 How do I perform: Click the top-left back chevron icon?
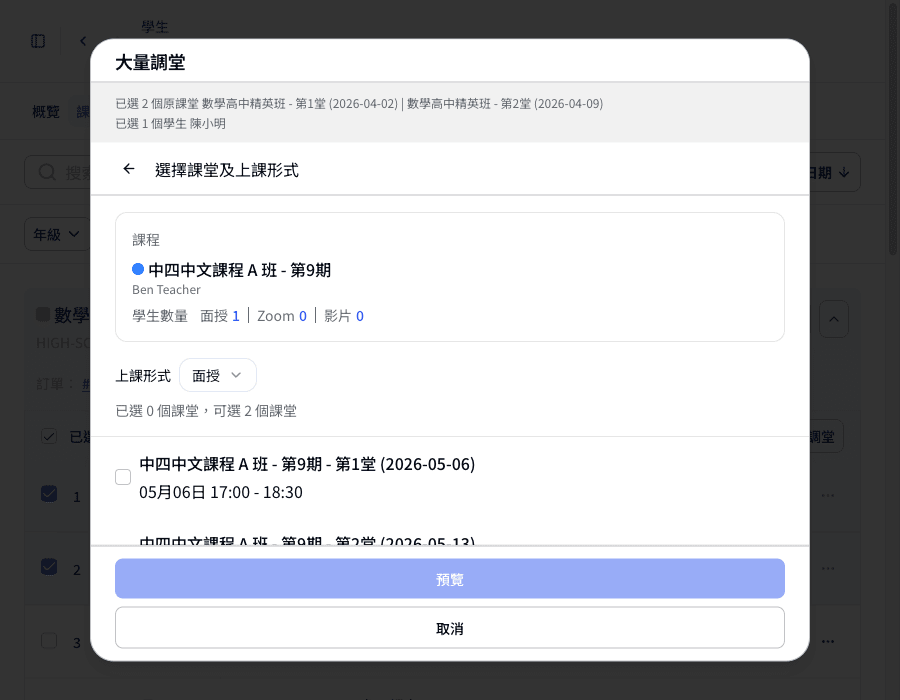[x=83, y=41]
